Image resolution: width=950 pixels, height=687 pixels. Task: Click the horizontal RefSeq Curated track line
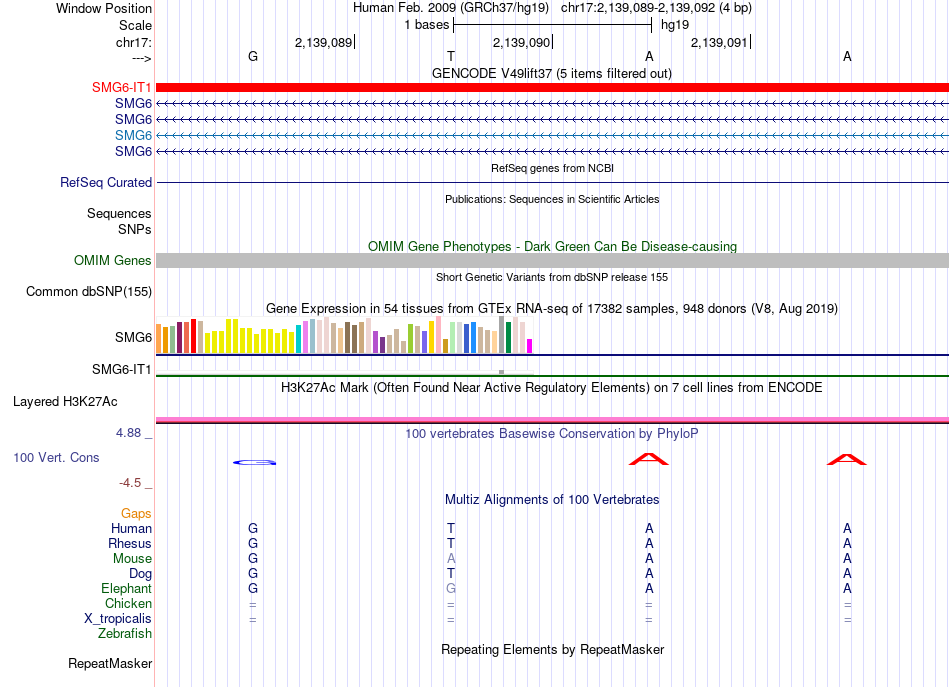[x=552, y=182]
